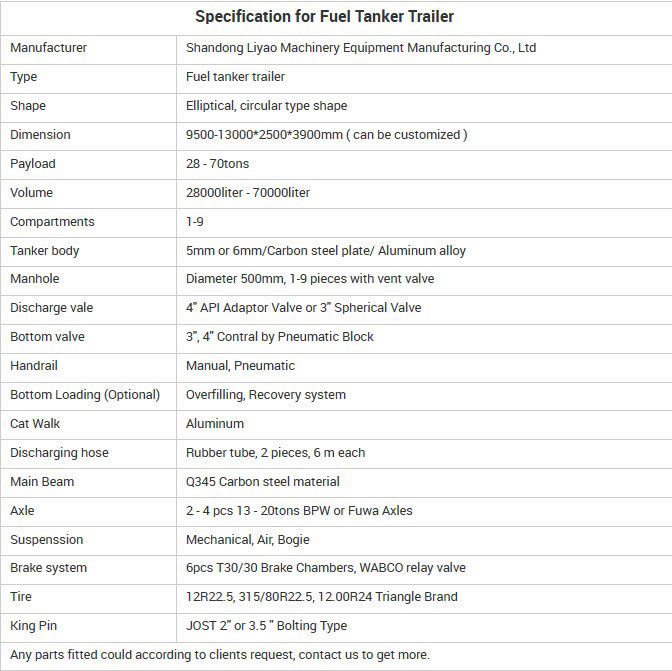Select the 'Fuel tanker trailer' type value
Image resolution: width=672 pixels, height=671 pixels.
(x=235, y=77)
